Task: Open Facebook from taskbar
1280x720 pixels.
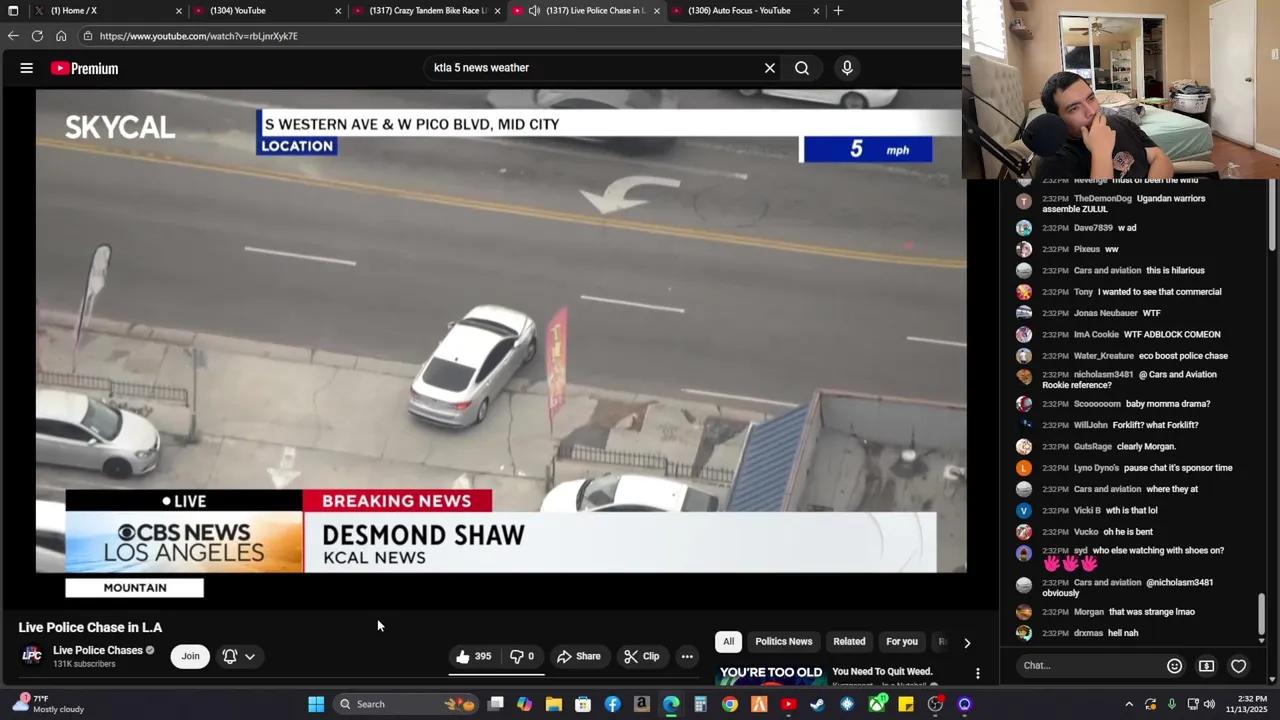Action: [612, 704]
